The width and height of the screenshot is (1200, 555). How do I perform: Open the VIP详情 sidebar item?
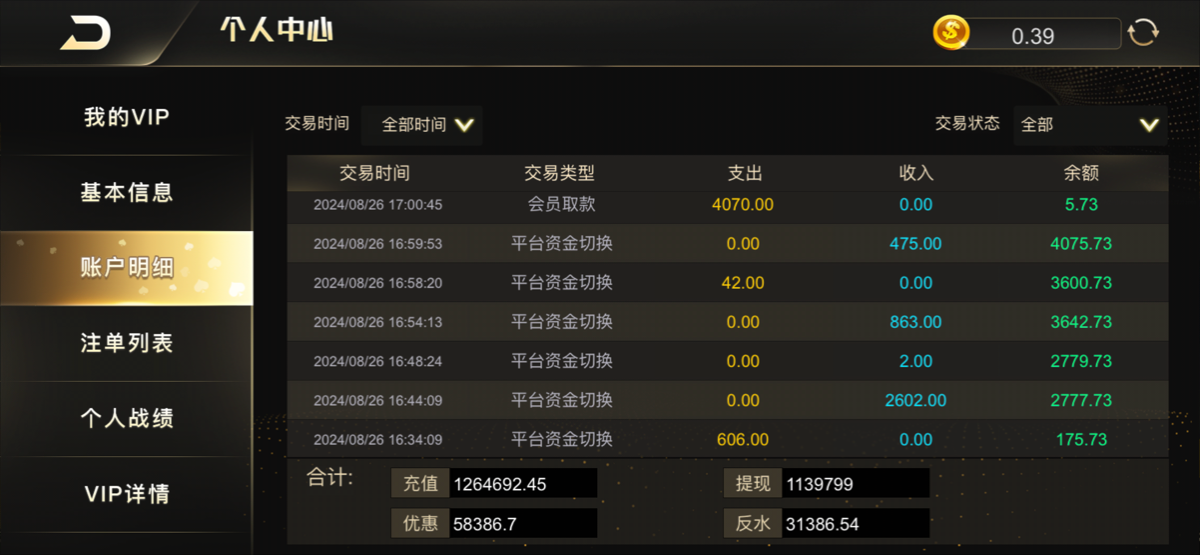pos(126,494)
